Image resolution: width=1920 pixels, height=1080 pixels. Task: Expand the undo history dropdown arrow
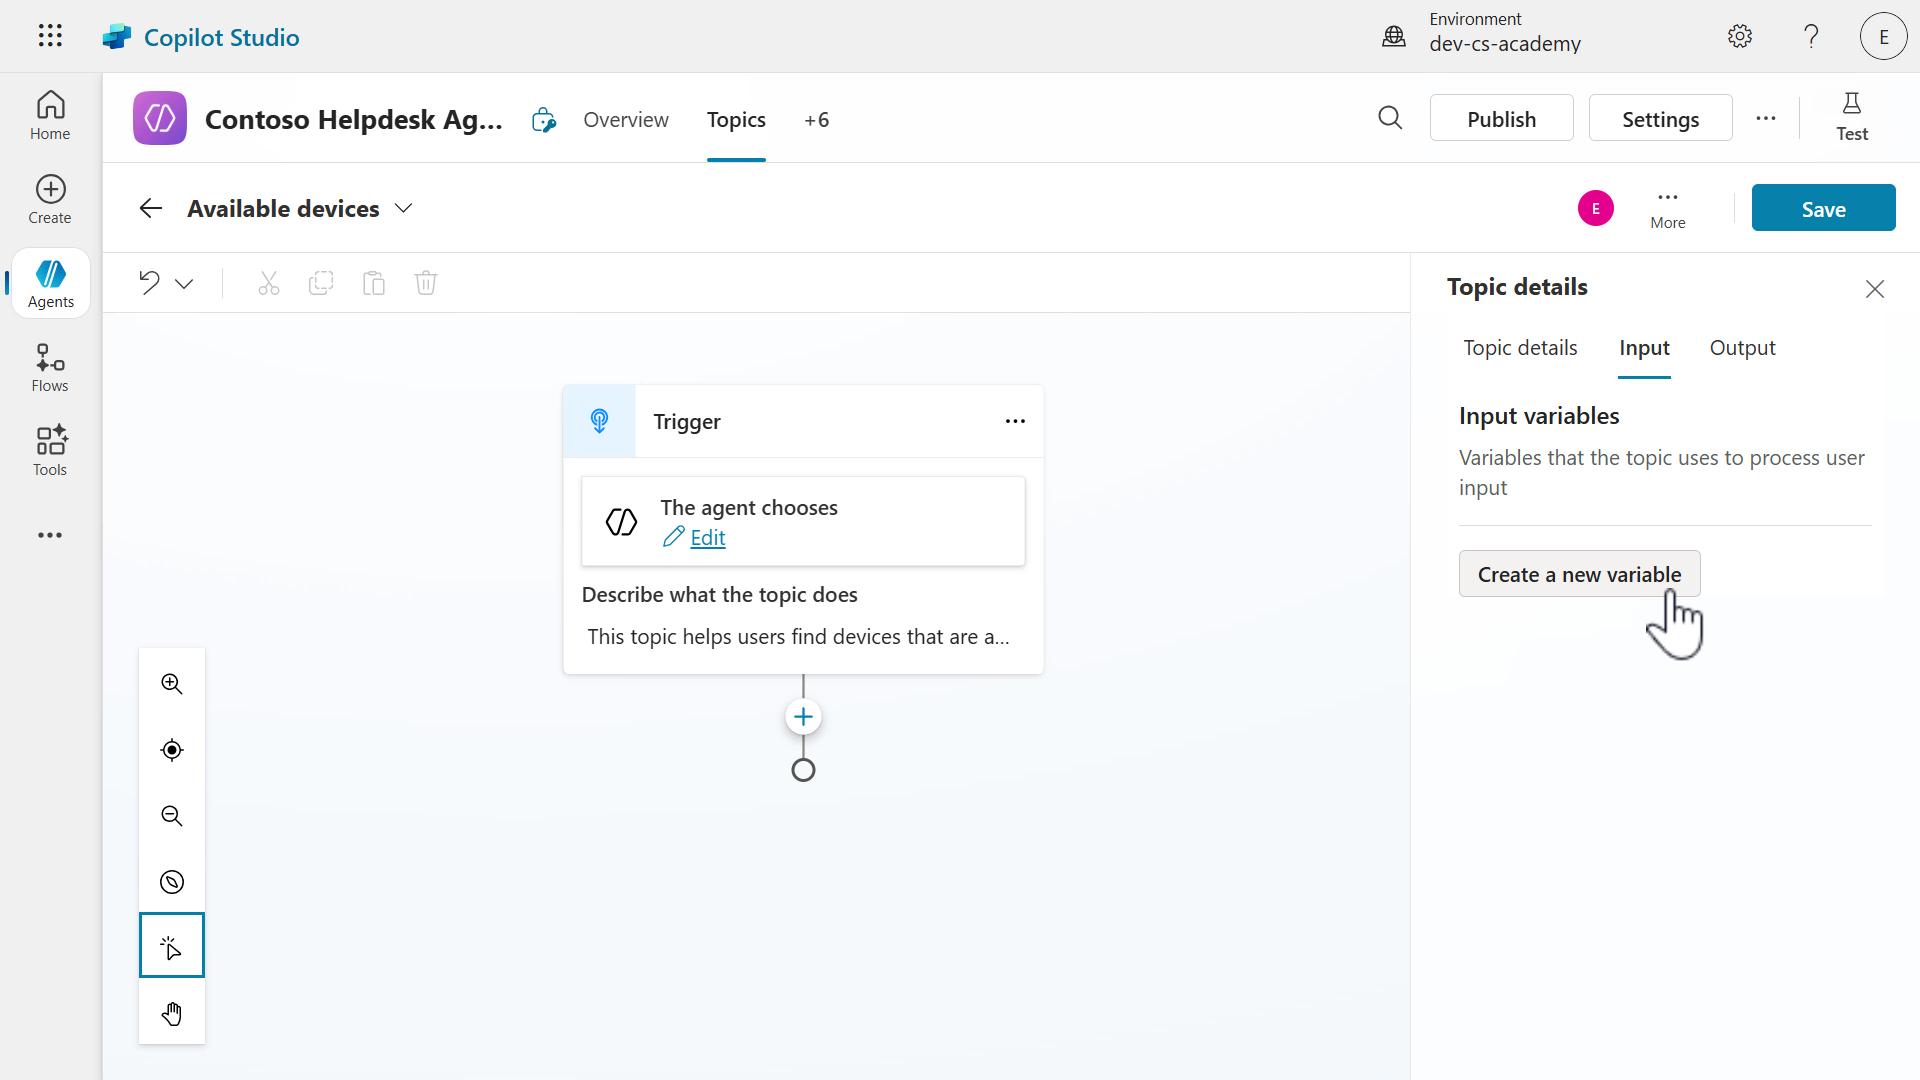tap(185, 283)
